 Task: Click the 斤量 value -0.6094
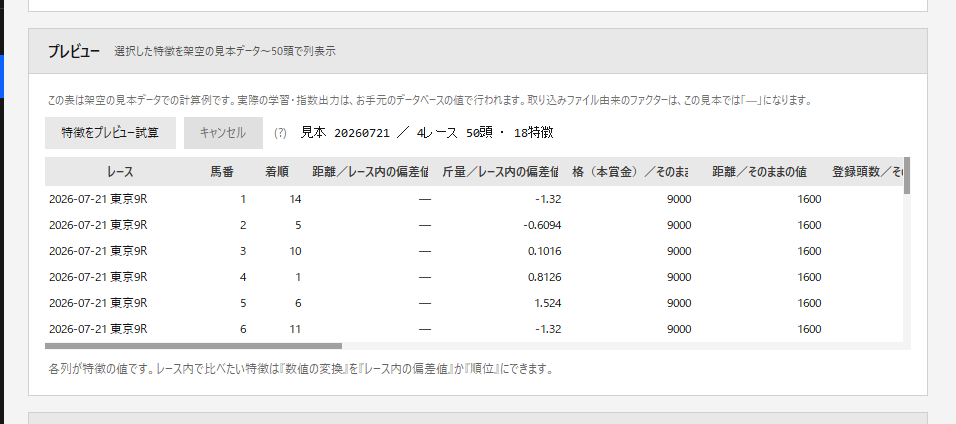(542, 225)
